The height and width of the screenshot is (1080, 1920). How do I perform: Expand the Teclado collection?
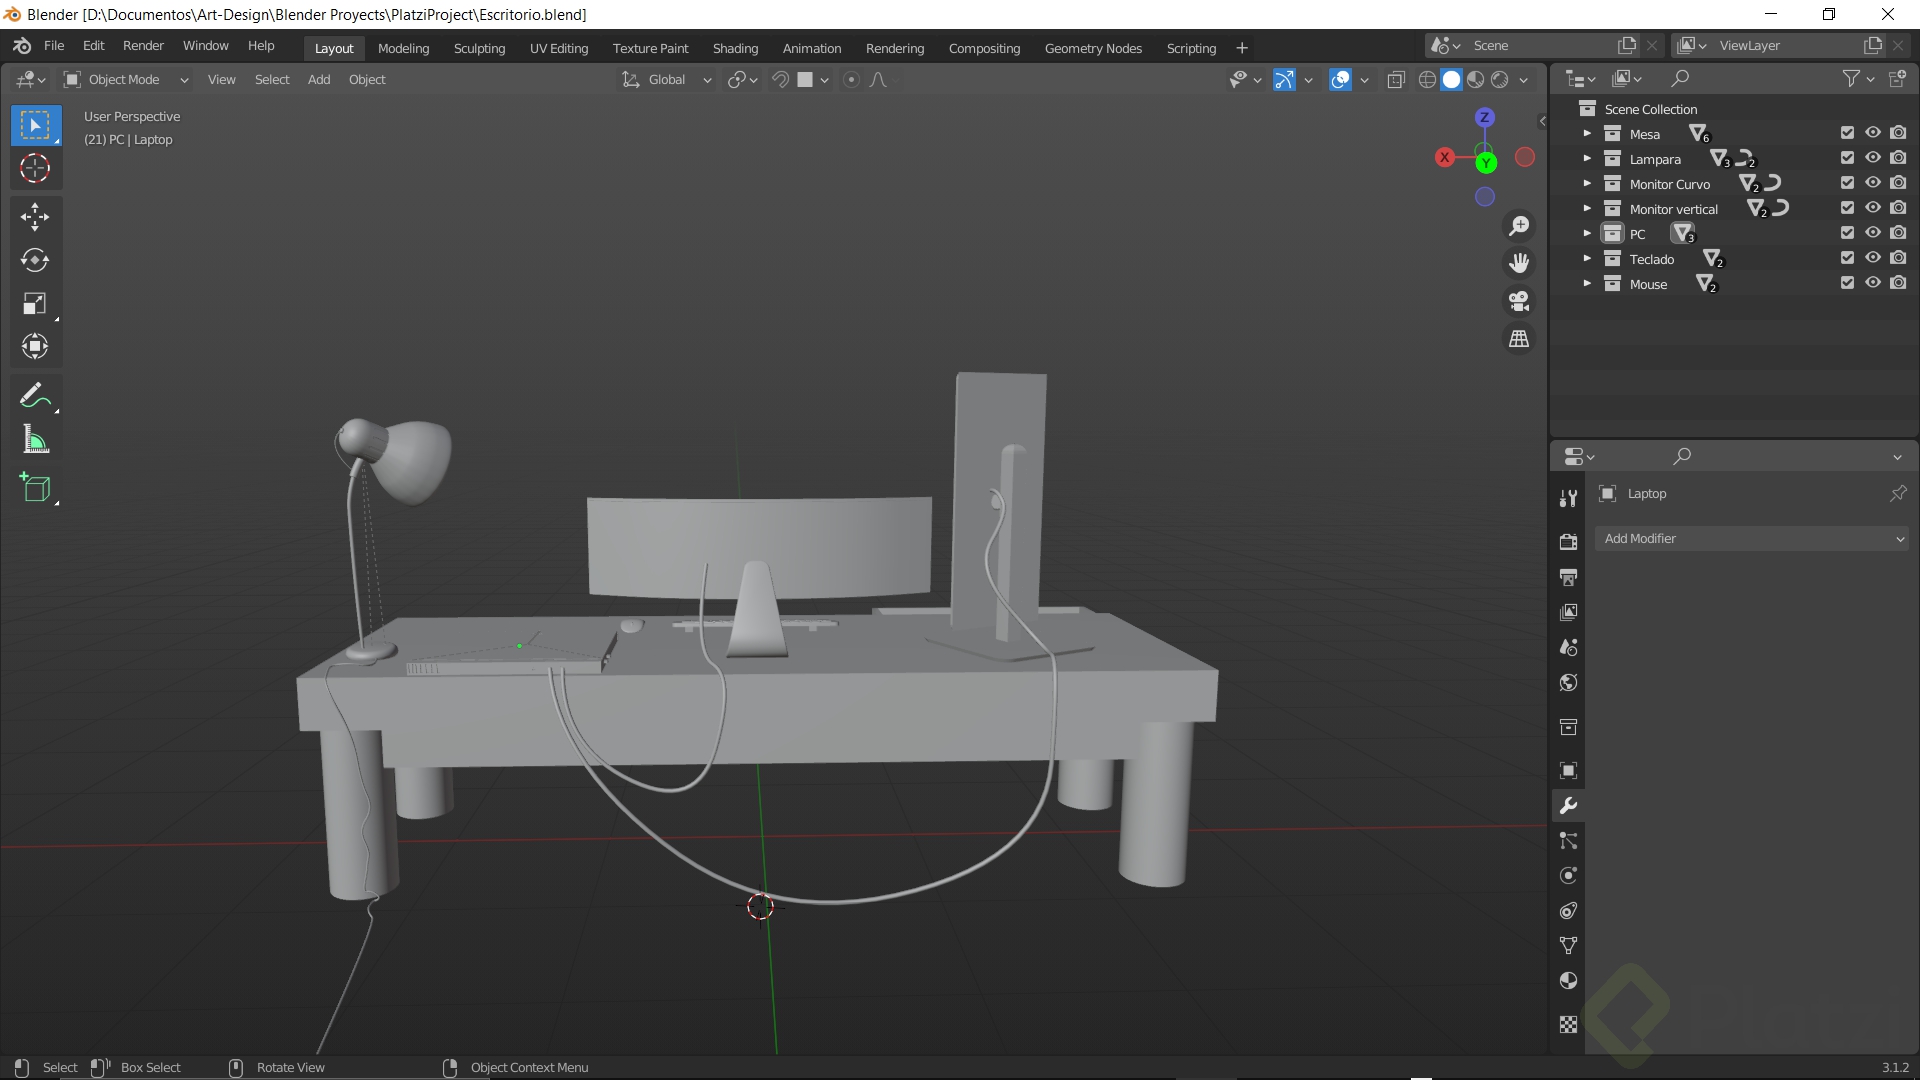point(1587,258)
